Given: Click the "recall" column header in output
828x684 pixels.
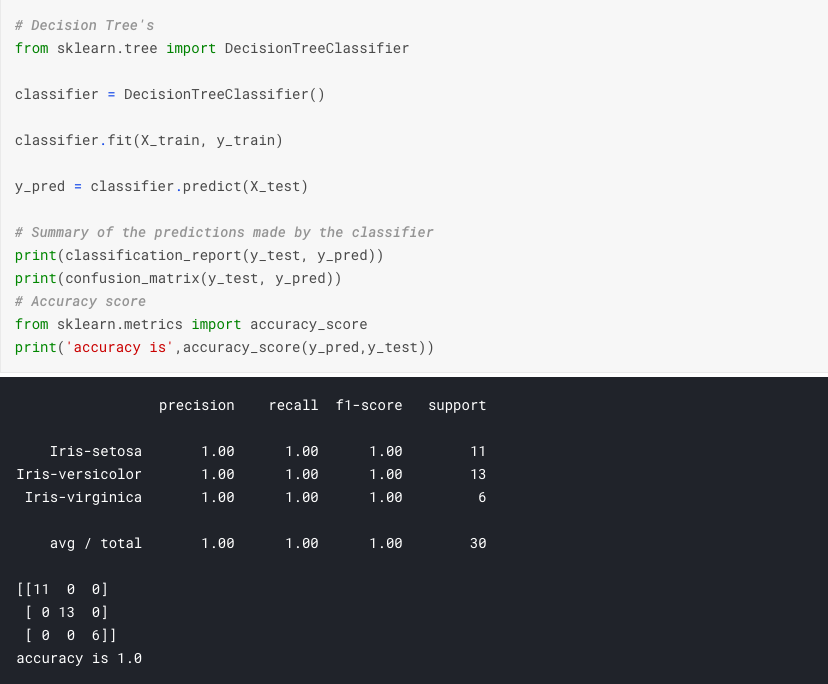Looking at the screenshot, I should tap(293, 405).
